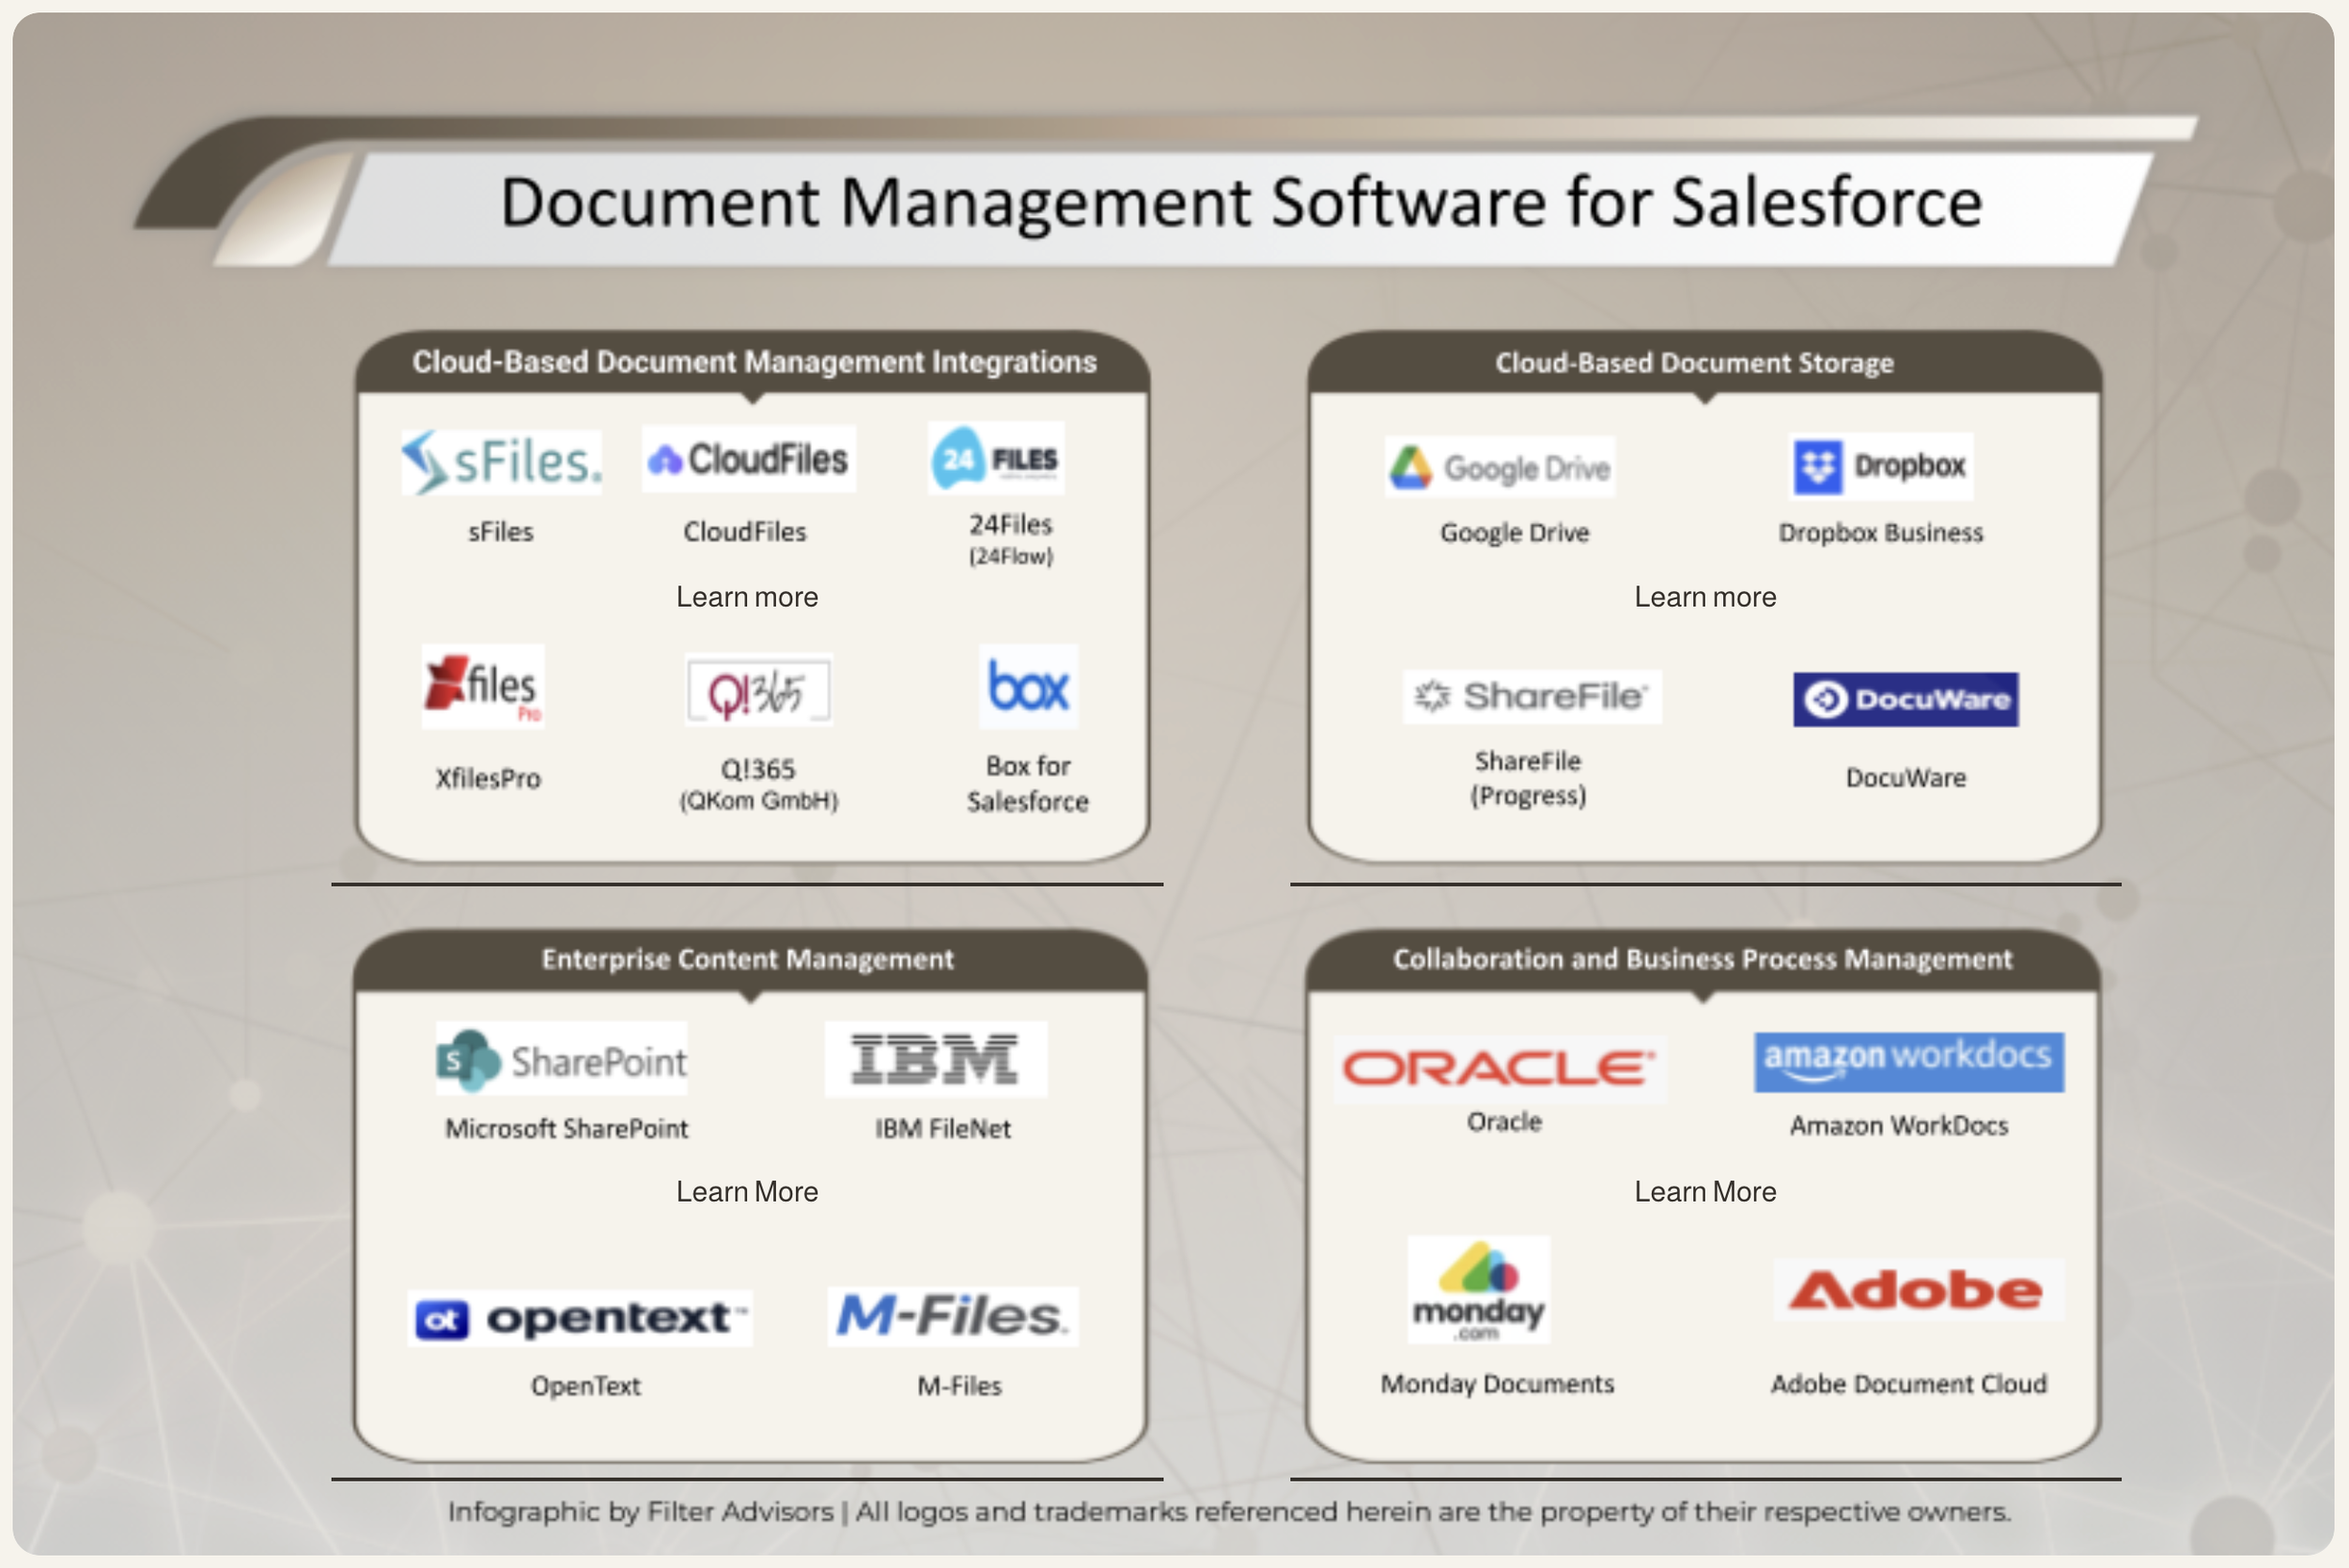
Task: Click the Enterprise Content Management header
Action: click(x=748, y=959)
